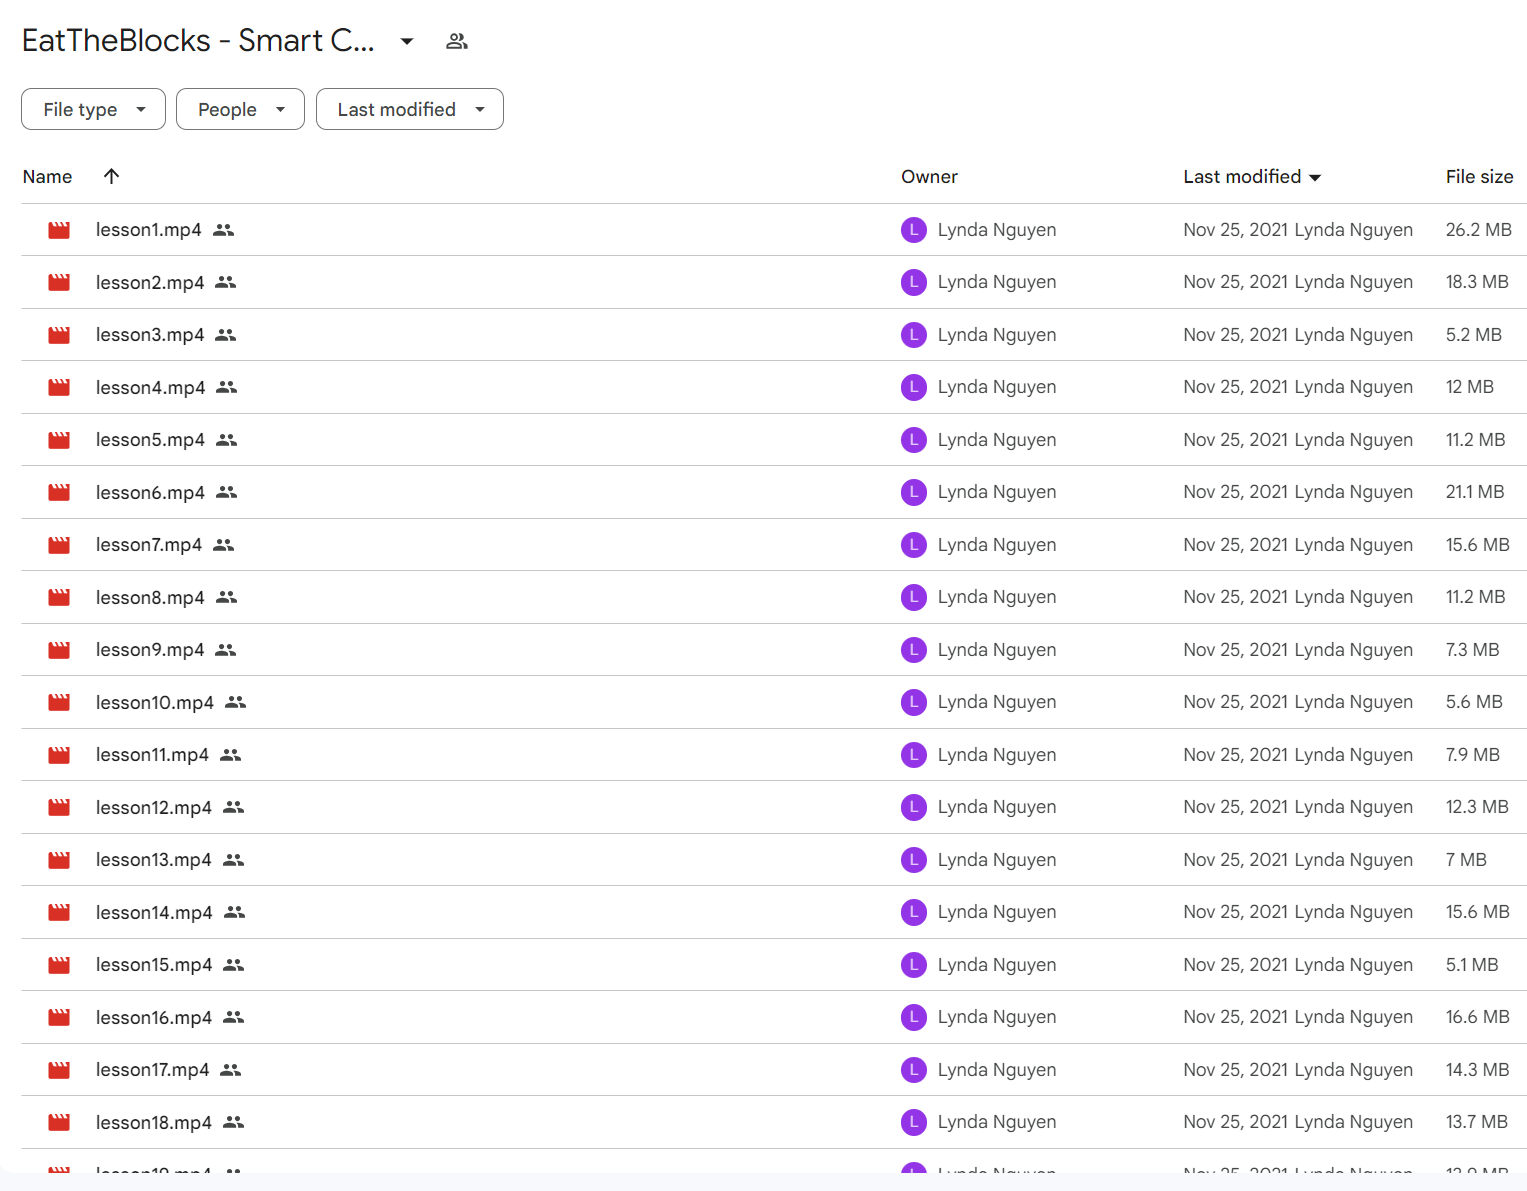Click the 13.7 MB file size value
Viewport: 1527px width, 1191px height.
1477,1122
